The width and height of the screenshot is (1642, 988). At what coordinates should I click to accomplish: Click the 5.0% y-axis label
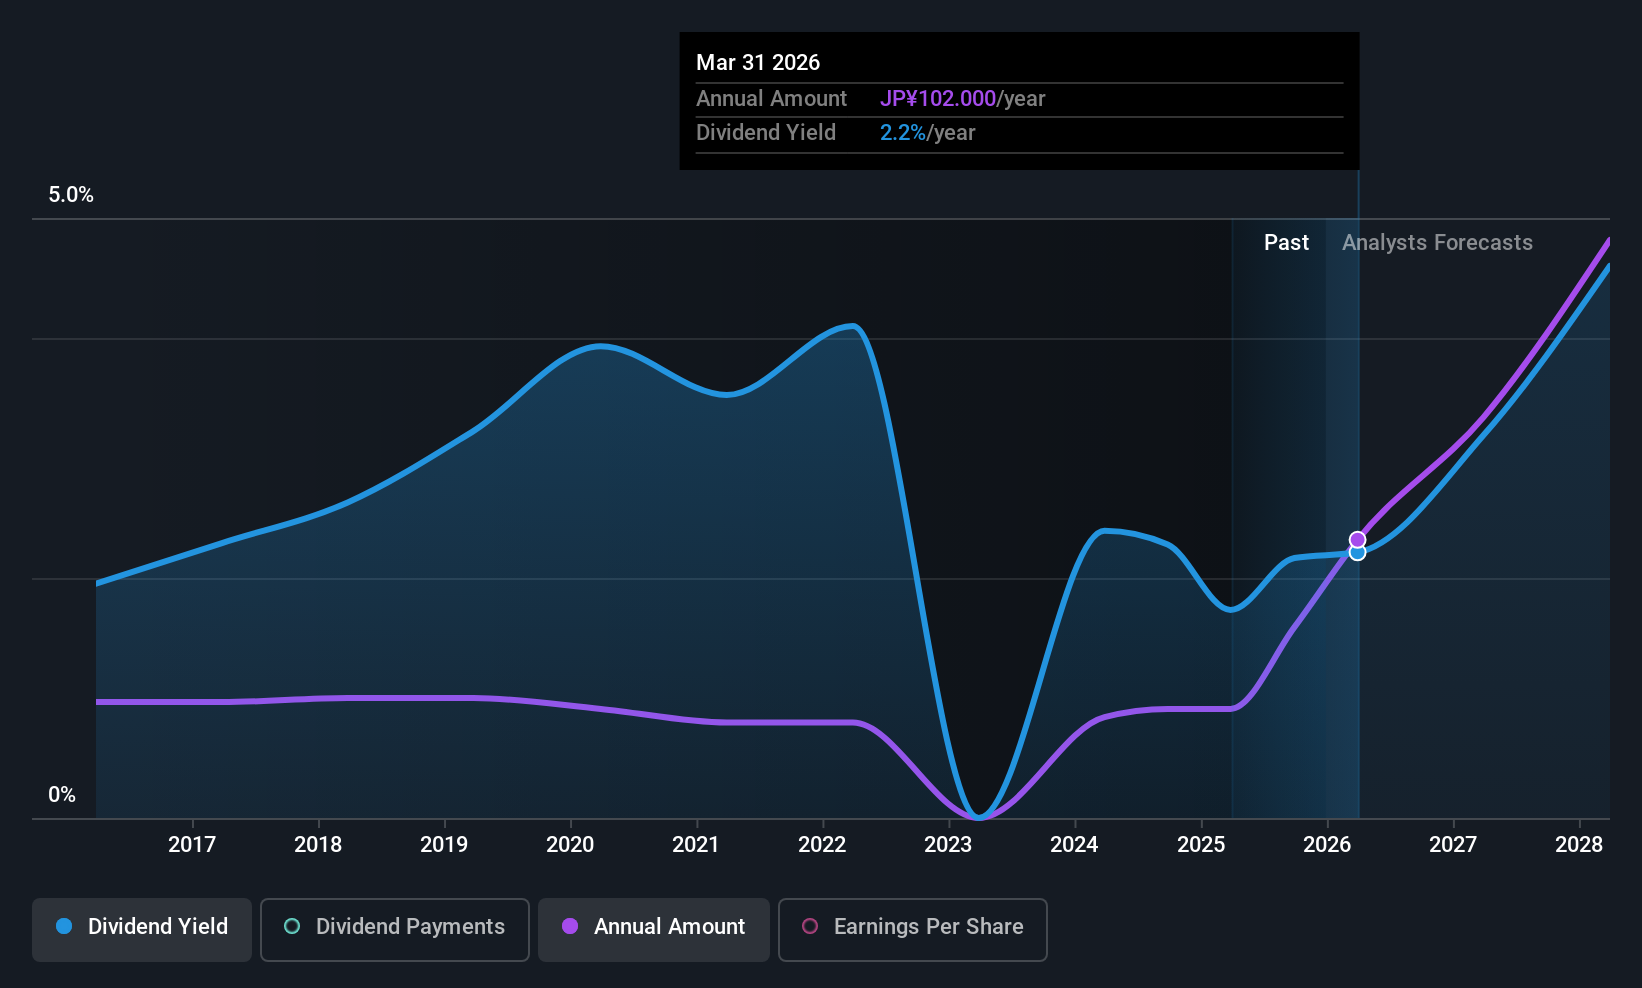tap(71, 195)
